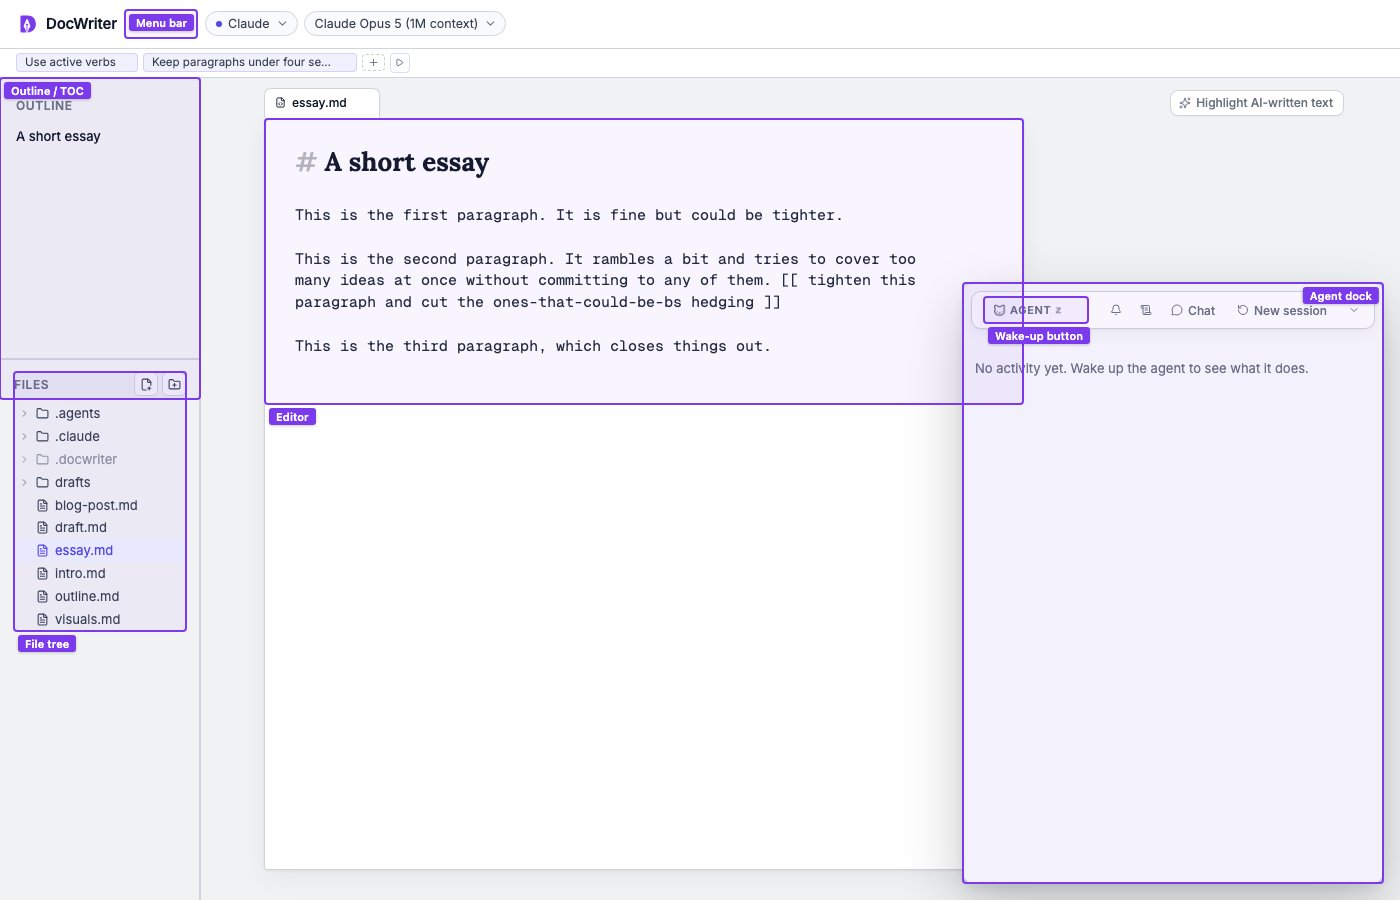This screenshot has height=900, width=1400.
Task: Click the drafts folder icon
Action: coord(42,483)
